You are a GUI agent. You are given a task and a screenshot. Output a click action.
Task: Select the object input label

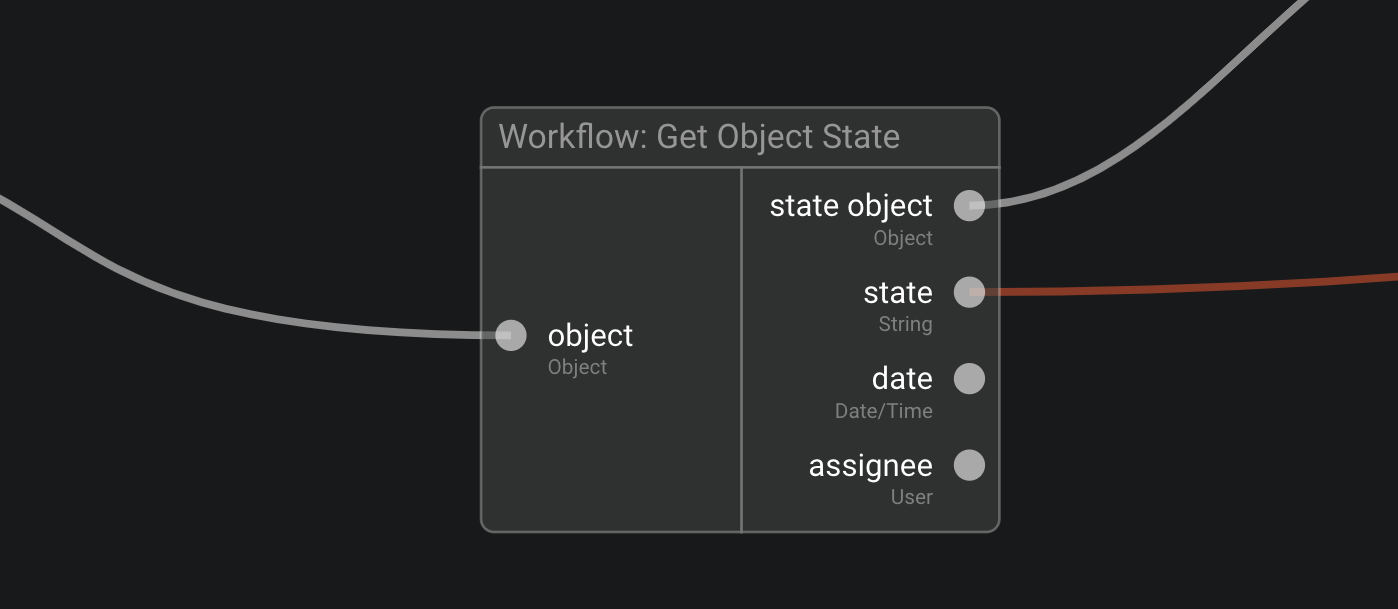pos(589,336)
